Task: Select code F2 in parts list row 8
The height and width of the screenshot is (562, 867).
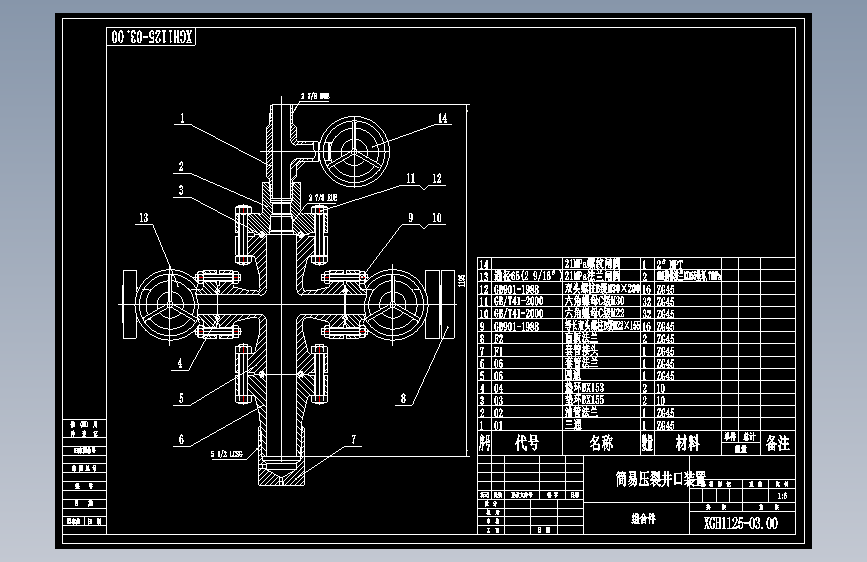Action: point(499,339)
